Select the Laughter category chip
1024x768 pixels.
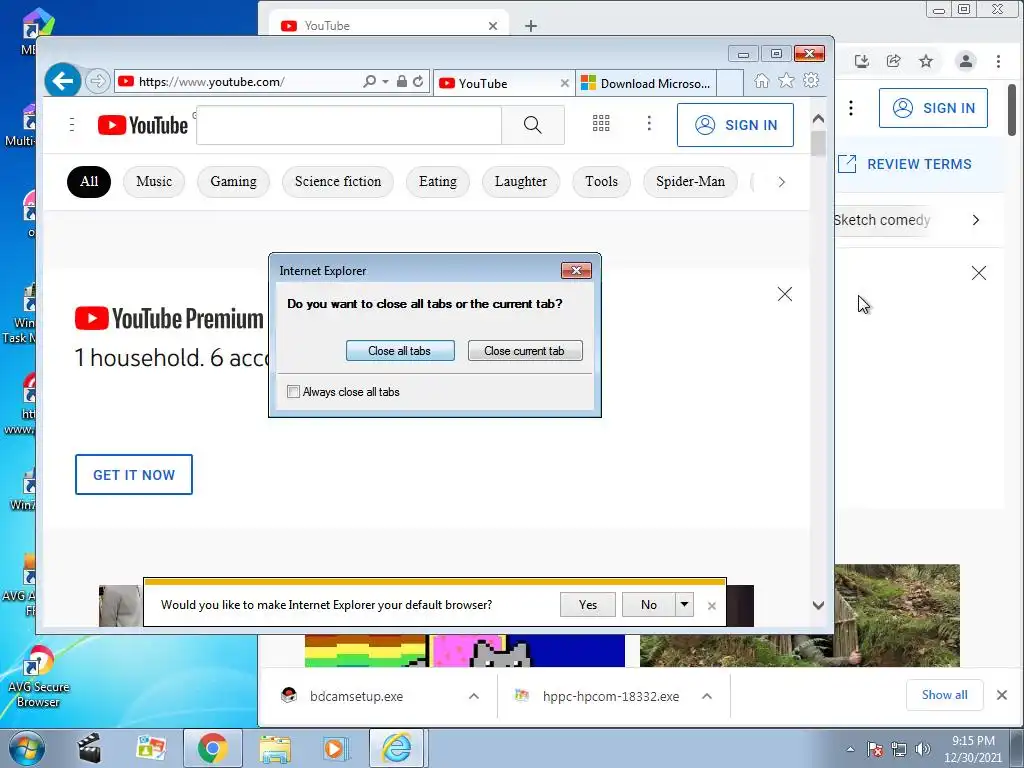[x=520, y=182]
